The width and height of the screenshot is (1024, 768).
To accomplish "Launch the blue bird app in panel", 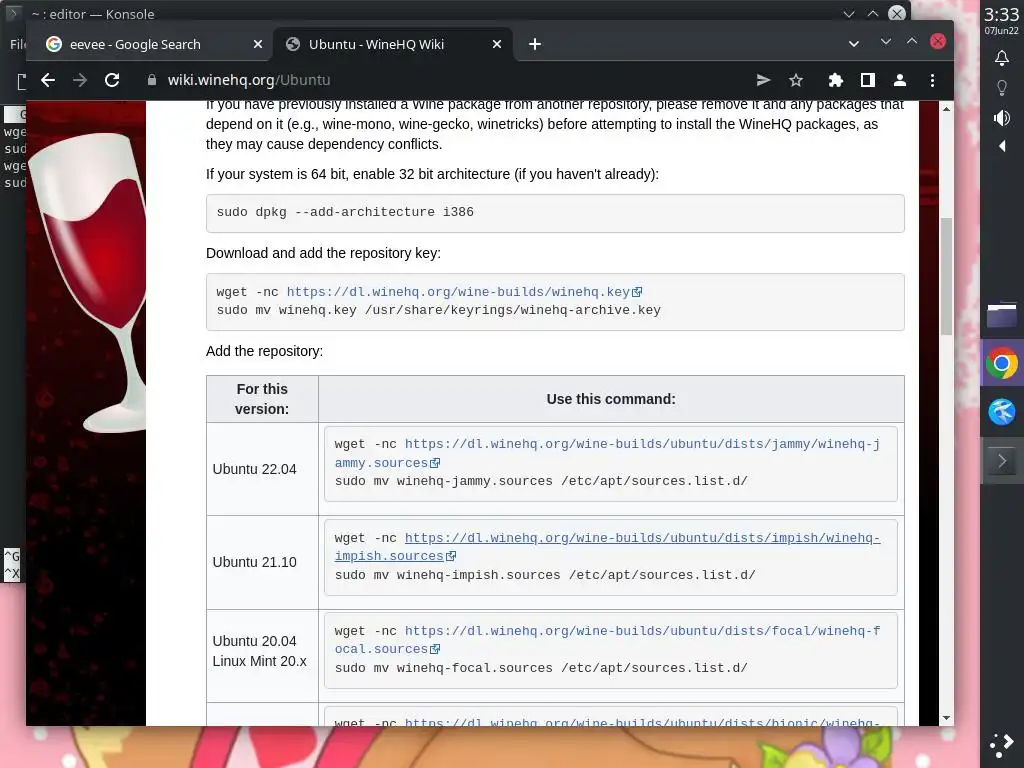I will (1002, 412).
